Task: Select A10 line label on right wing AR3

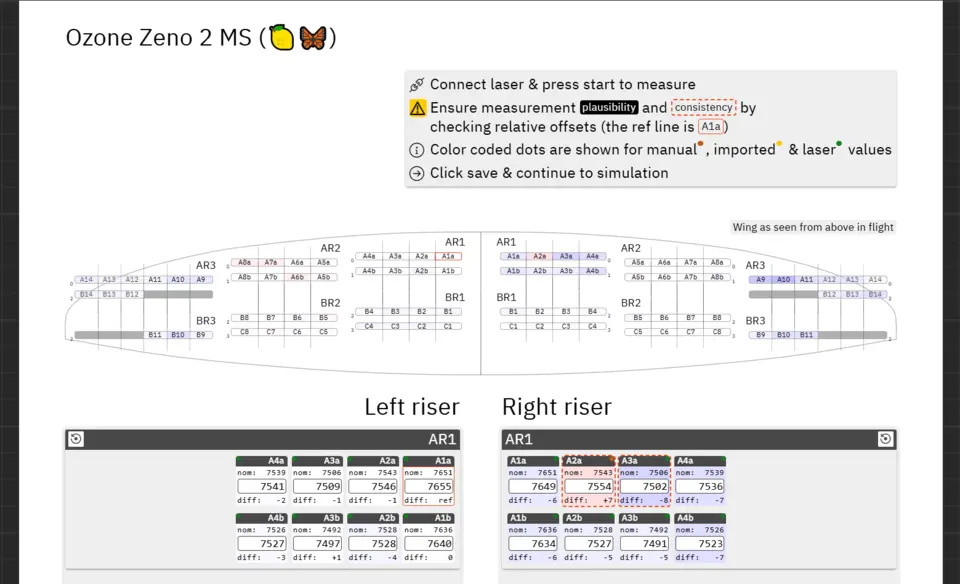Action: [784, 280]
